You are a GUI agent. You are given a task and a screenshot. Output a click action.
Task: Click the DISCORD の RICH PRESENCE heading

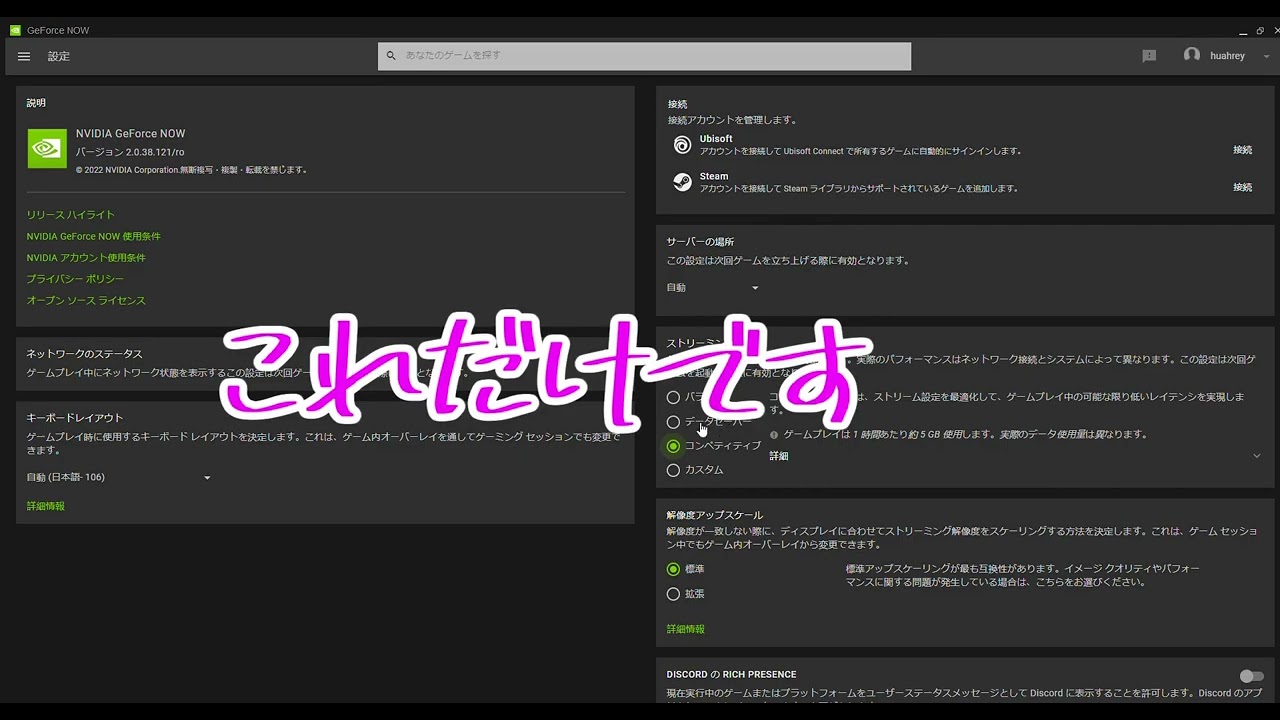click(731, 675)
